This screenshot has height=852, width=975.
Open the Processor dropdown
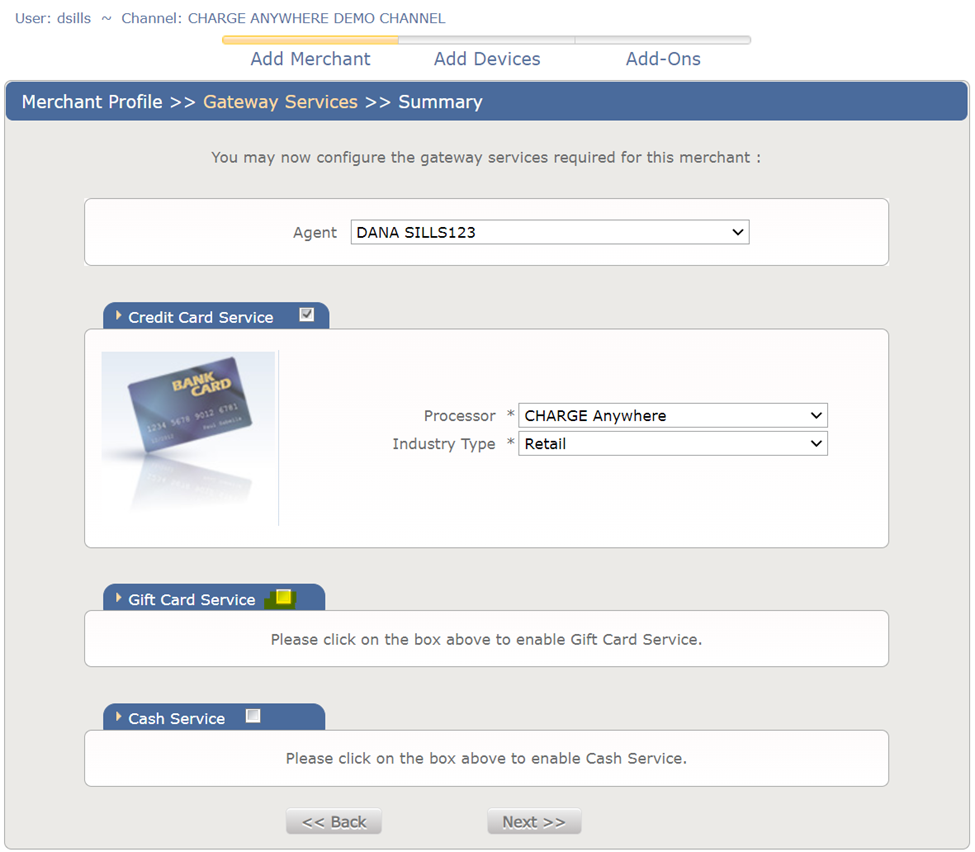pyautogui.click(x=672, y=416)
